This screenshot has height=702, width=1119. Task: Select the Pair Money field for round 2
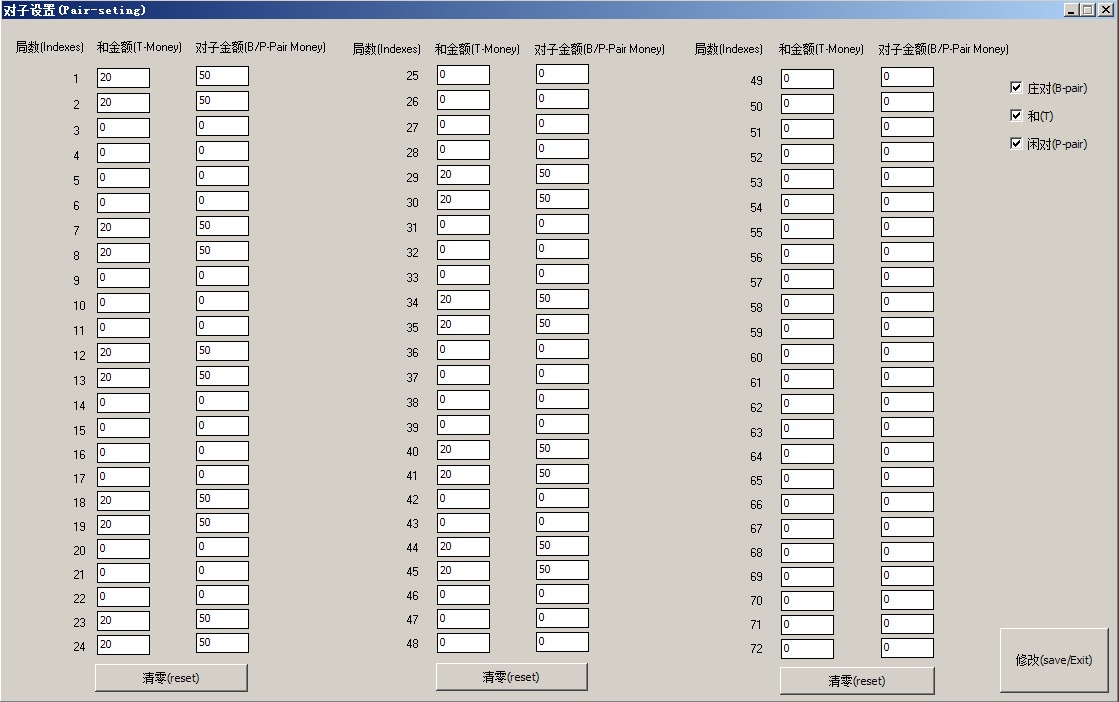[x=222, y=102]
